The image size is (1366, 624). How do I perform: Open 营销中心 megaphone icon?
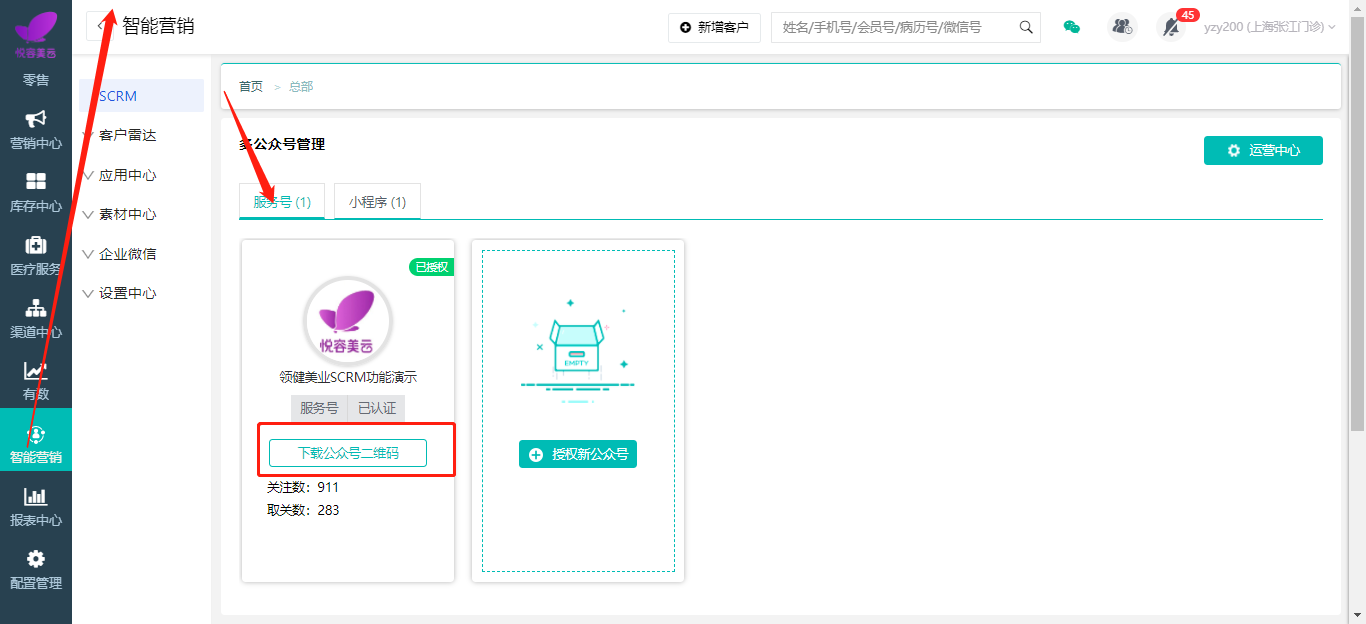coord(36,119)
